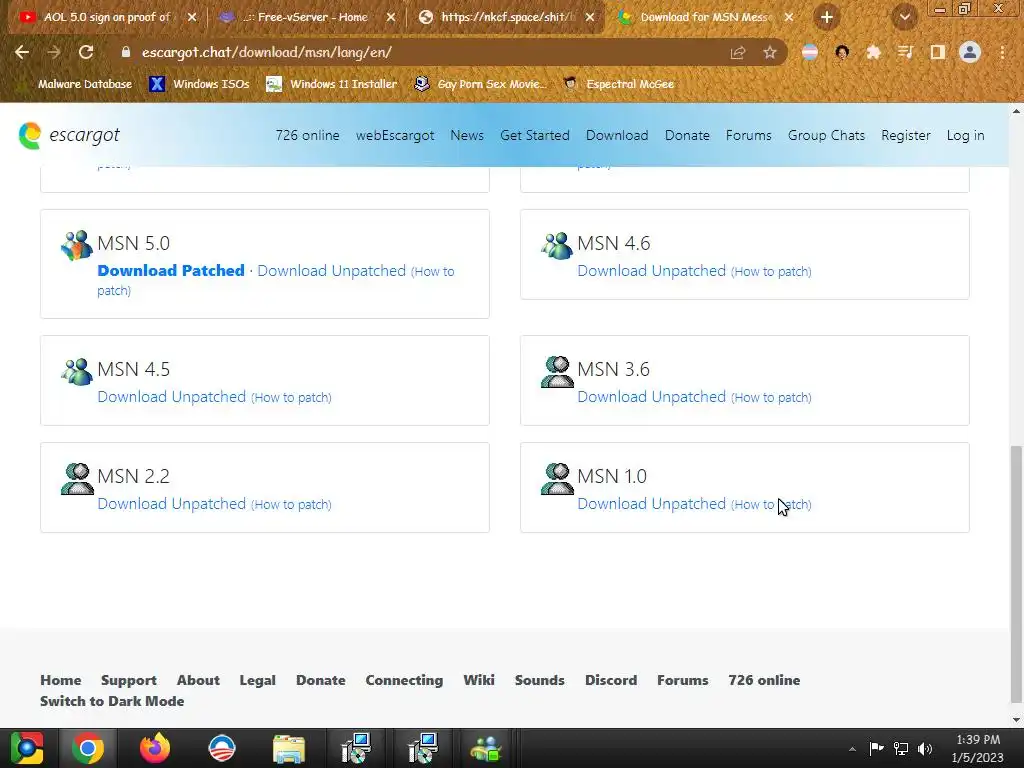Click 726 online in the top navigation
1024x768 pixels.
point(308,135)
